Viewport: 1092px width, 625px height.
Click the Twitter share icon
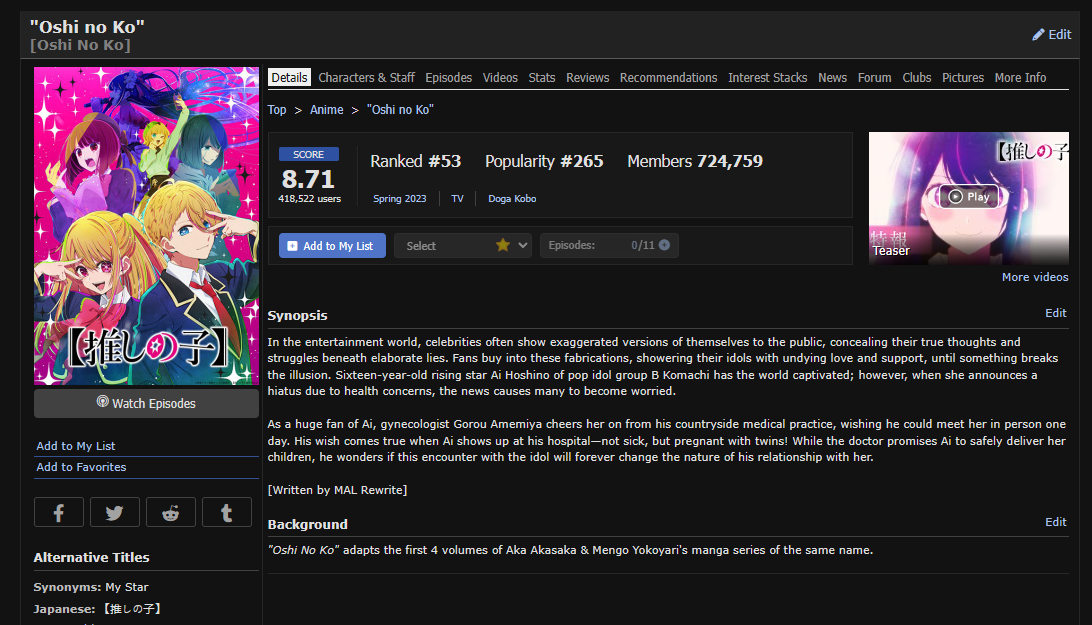(115, 512)
